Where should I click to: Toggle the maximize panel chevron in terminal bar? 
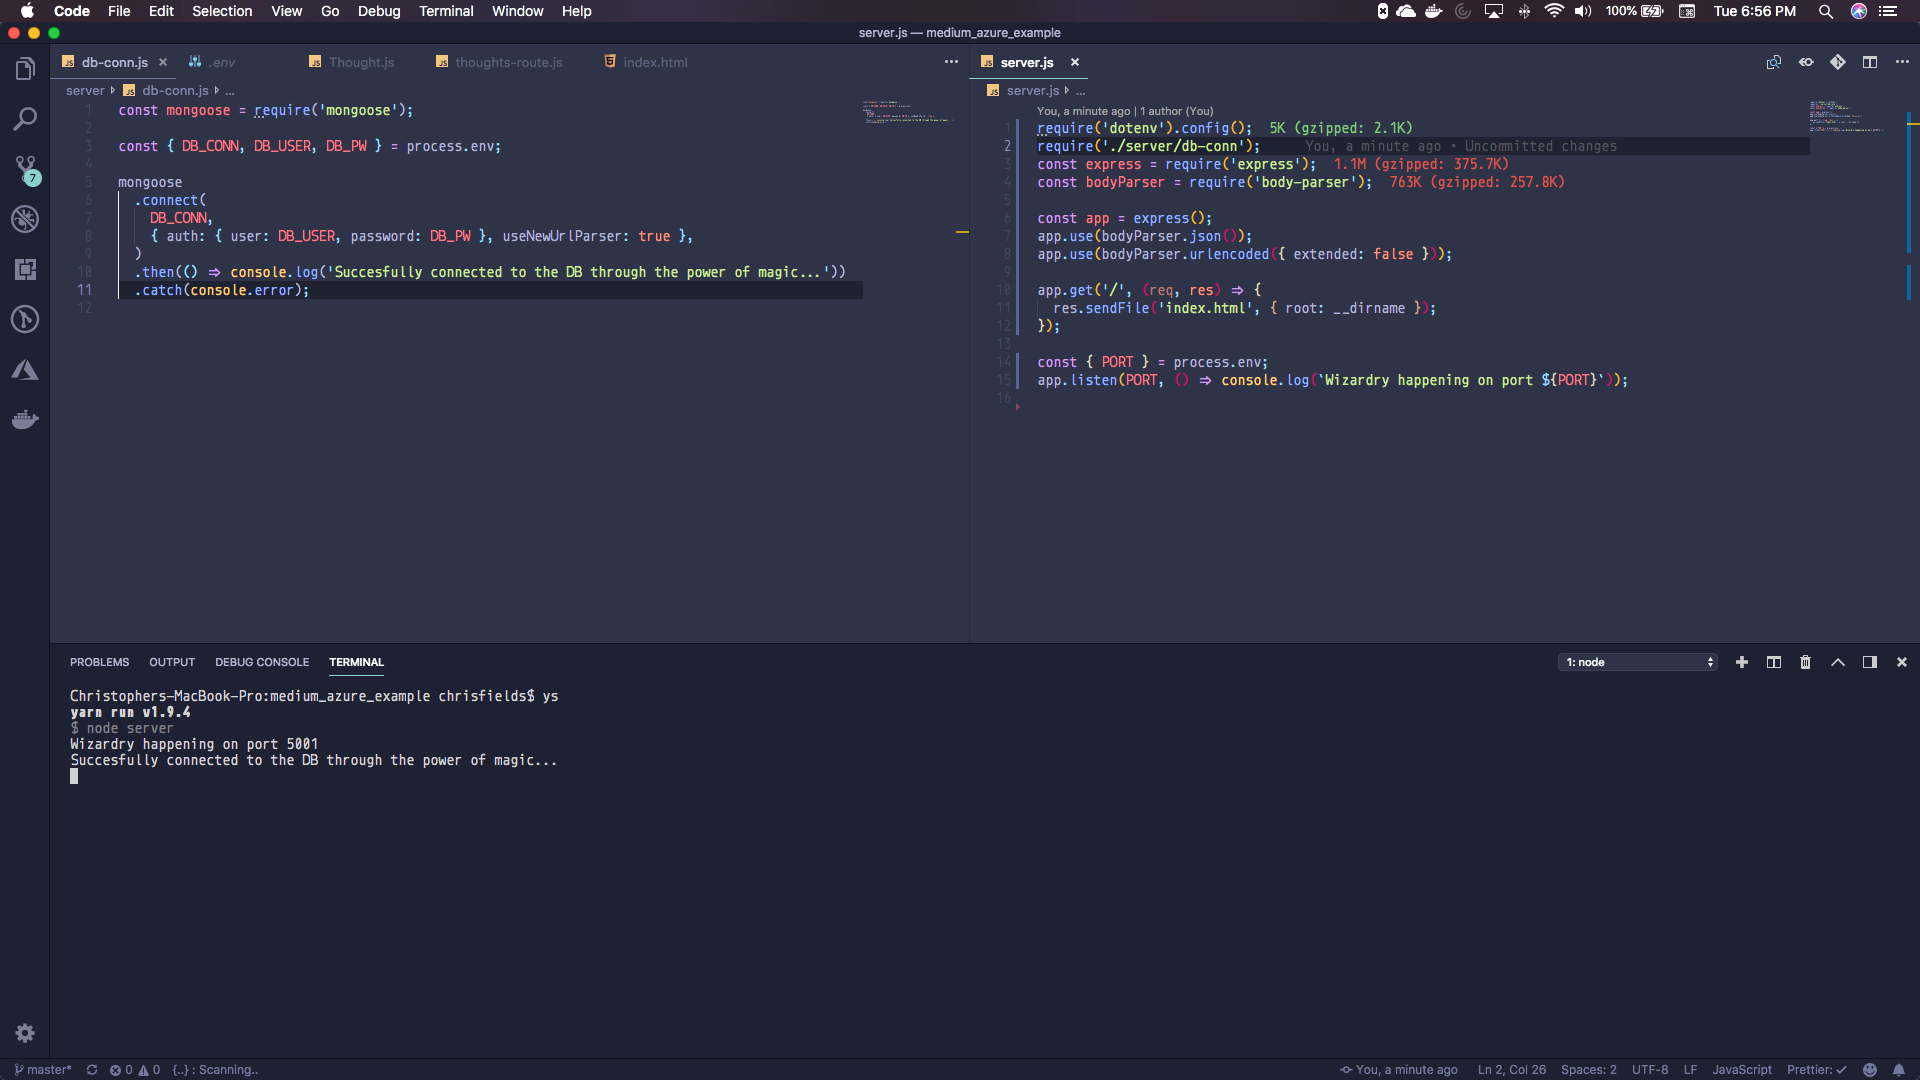pyautogui.click(x=1837, y=662)
